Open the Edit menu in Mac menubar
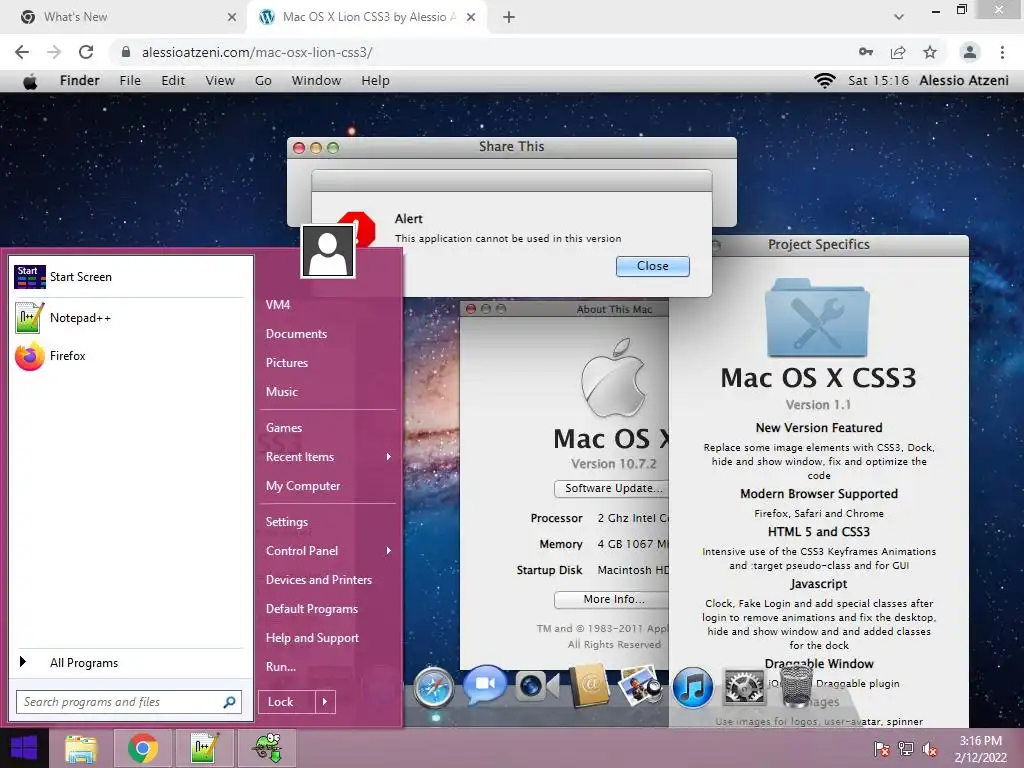 (x=173, y=80)
